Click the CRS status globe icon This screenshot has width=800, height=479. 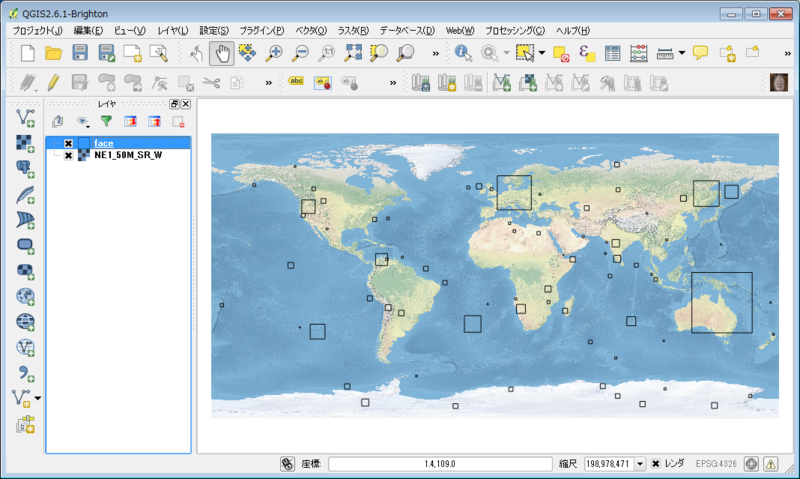click(751, 464)
